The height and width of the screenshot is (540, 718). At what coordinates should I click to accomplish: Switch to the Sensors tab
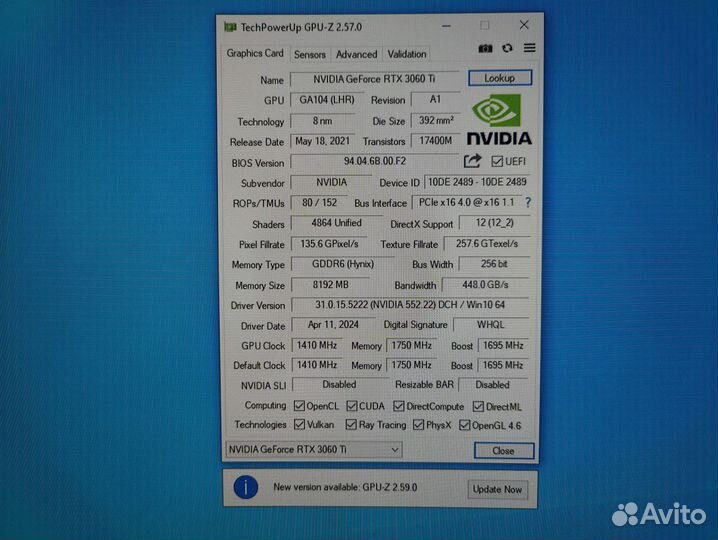tap(310, 55)
